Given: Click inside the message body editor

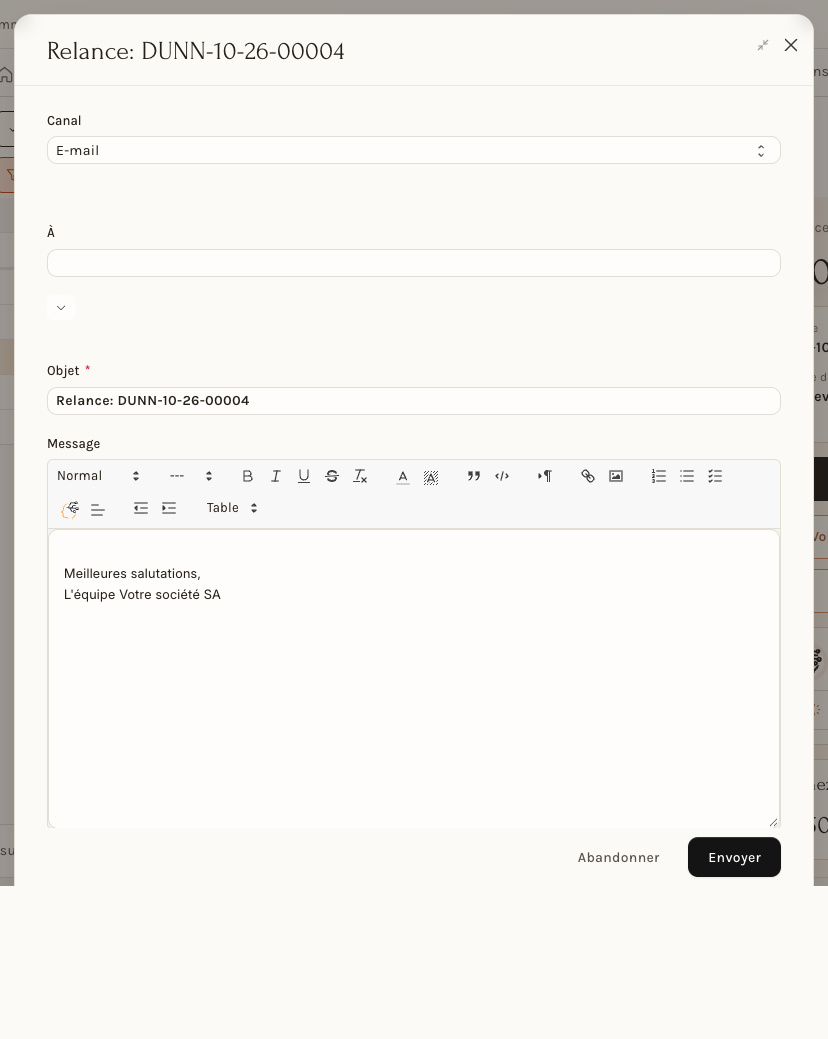Looking at the screenshot, I should [414, 678].
